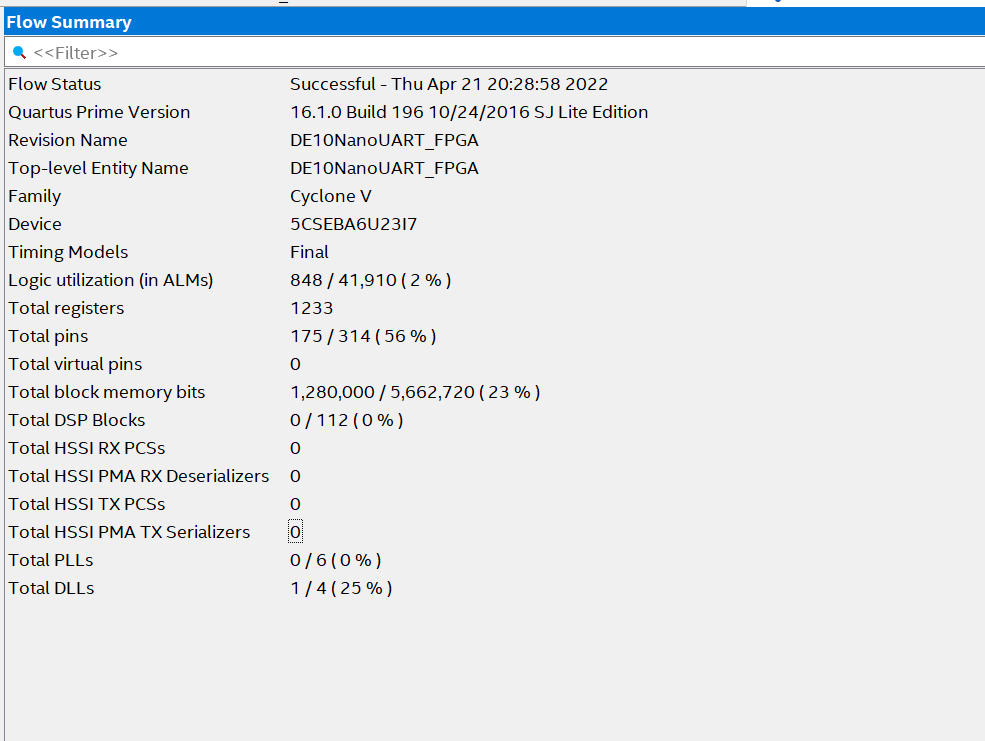Click the Total virtual pins label
The image size is (985, 741).
tap(75, 364)
